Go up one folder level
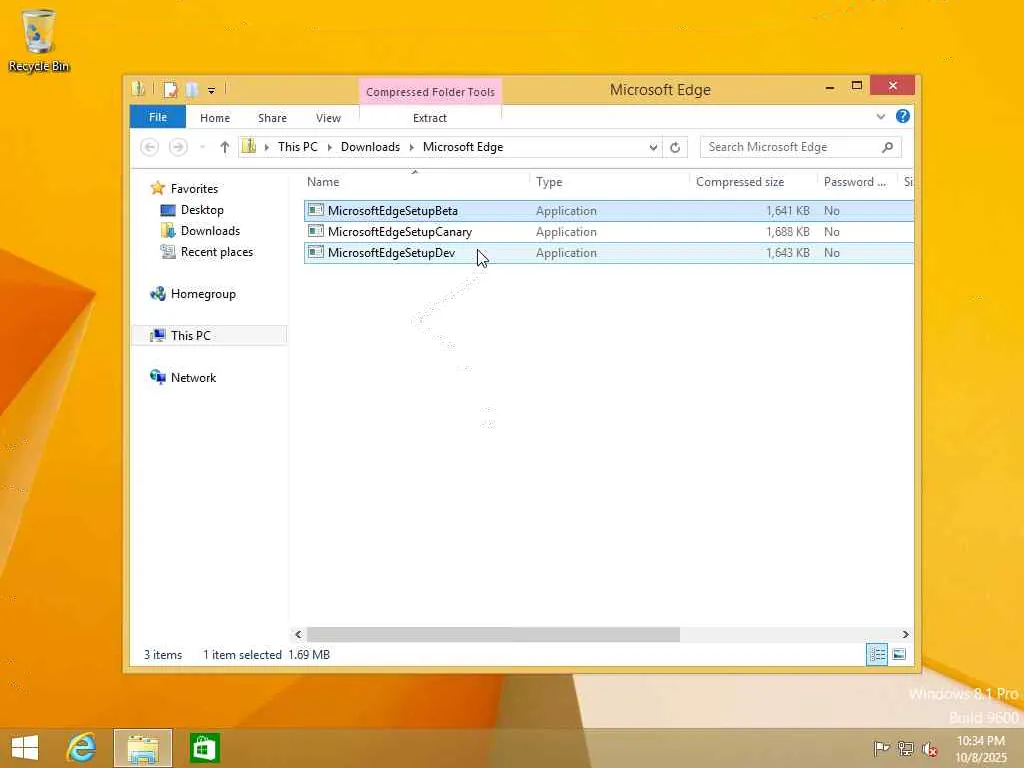The height and width of the screenshot is (768, 1024). click(225, 147)
